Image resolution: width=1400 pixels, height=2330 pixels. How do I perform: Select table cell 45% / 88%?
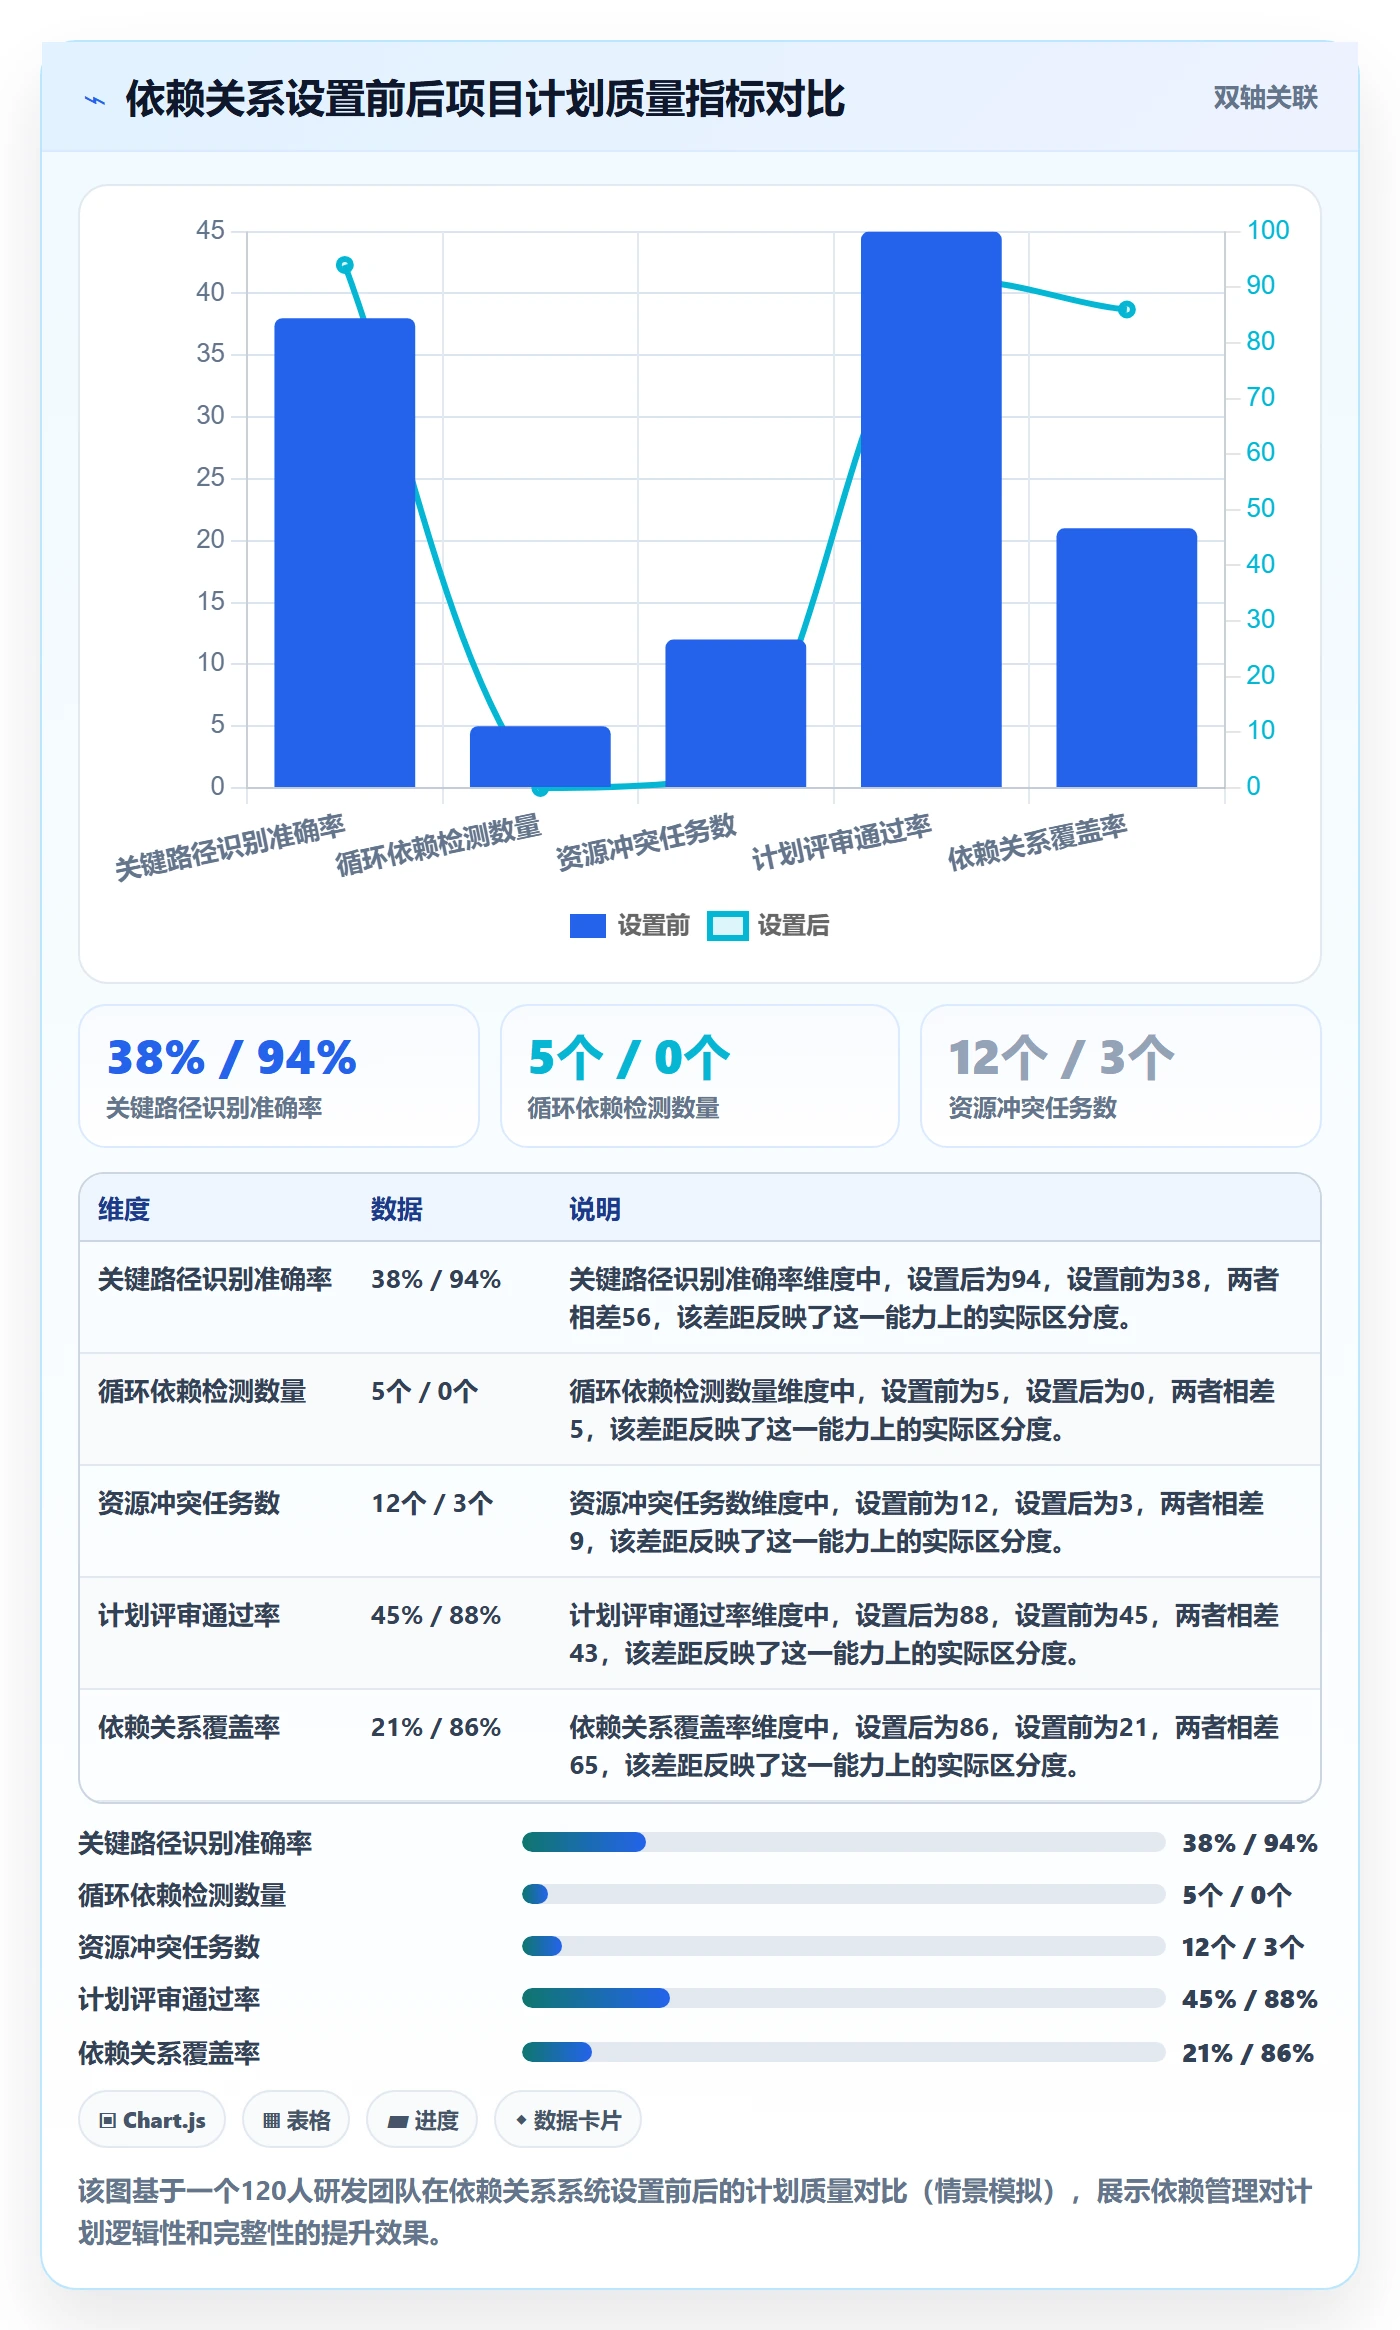point(436,1615)
